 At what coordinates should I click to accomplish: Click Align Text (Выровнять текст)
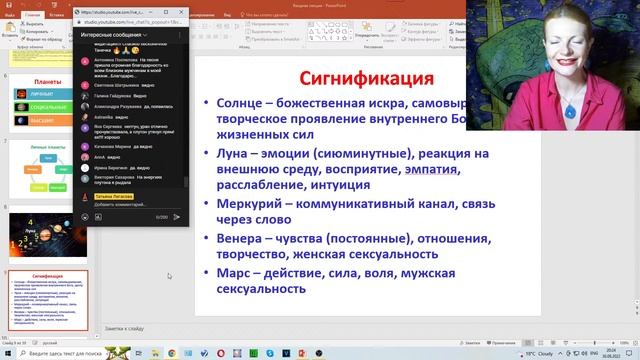pyautogui.click(x=264, y=31)
